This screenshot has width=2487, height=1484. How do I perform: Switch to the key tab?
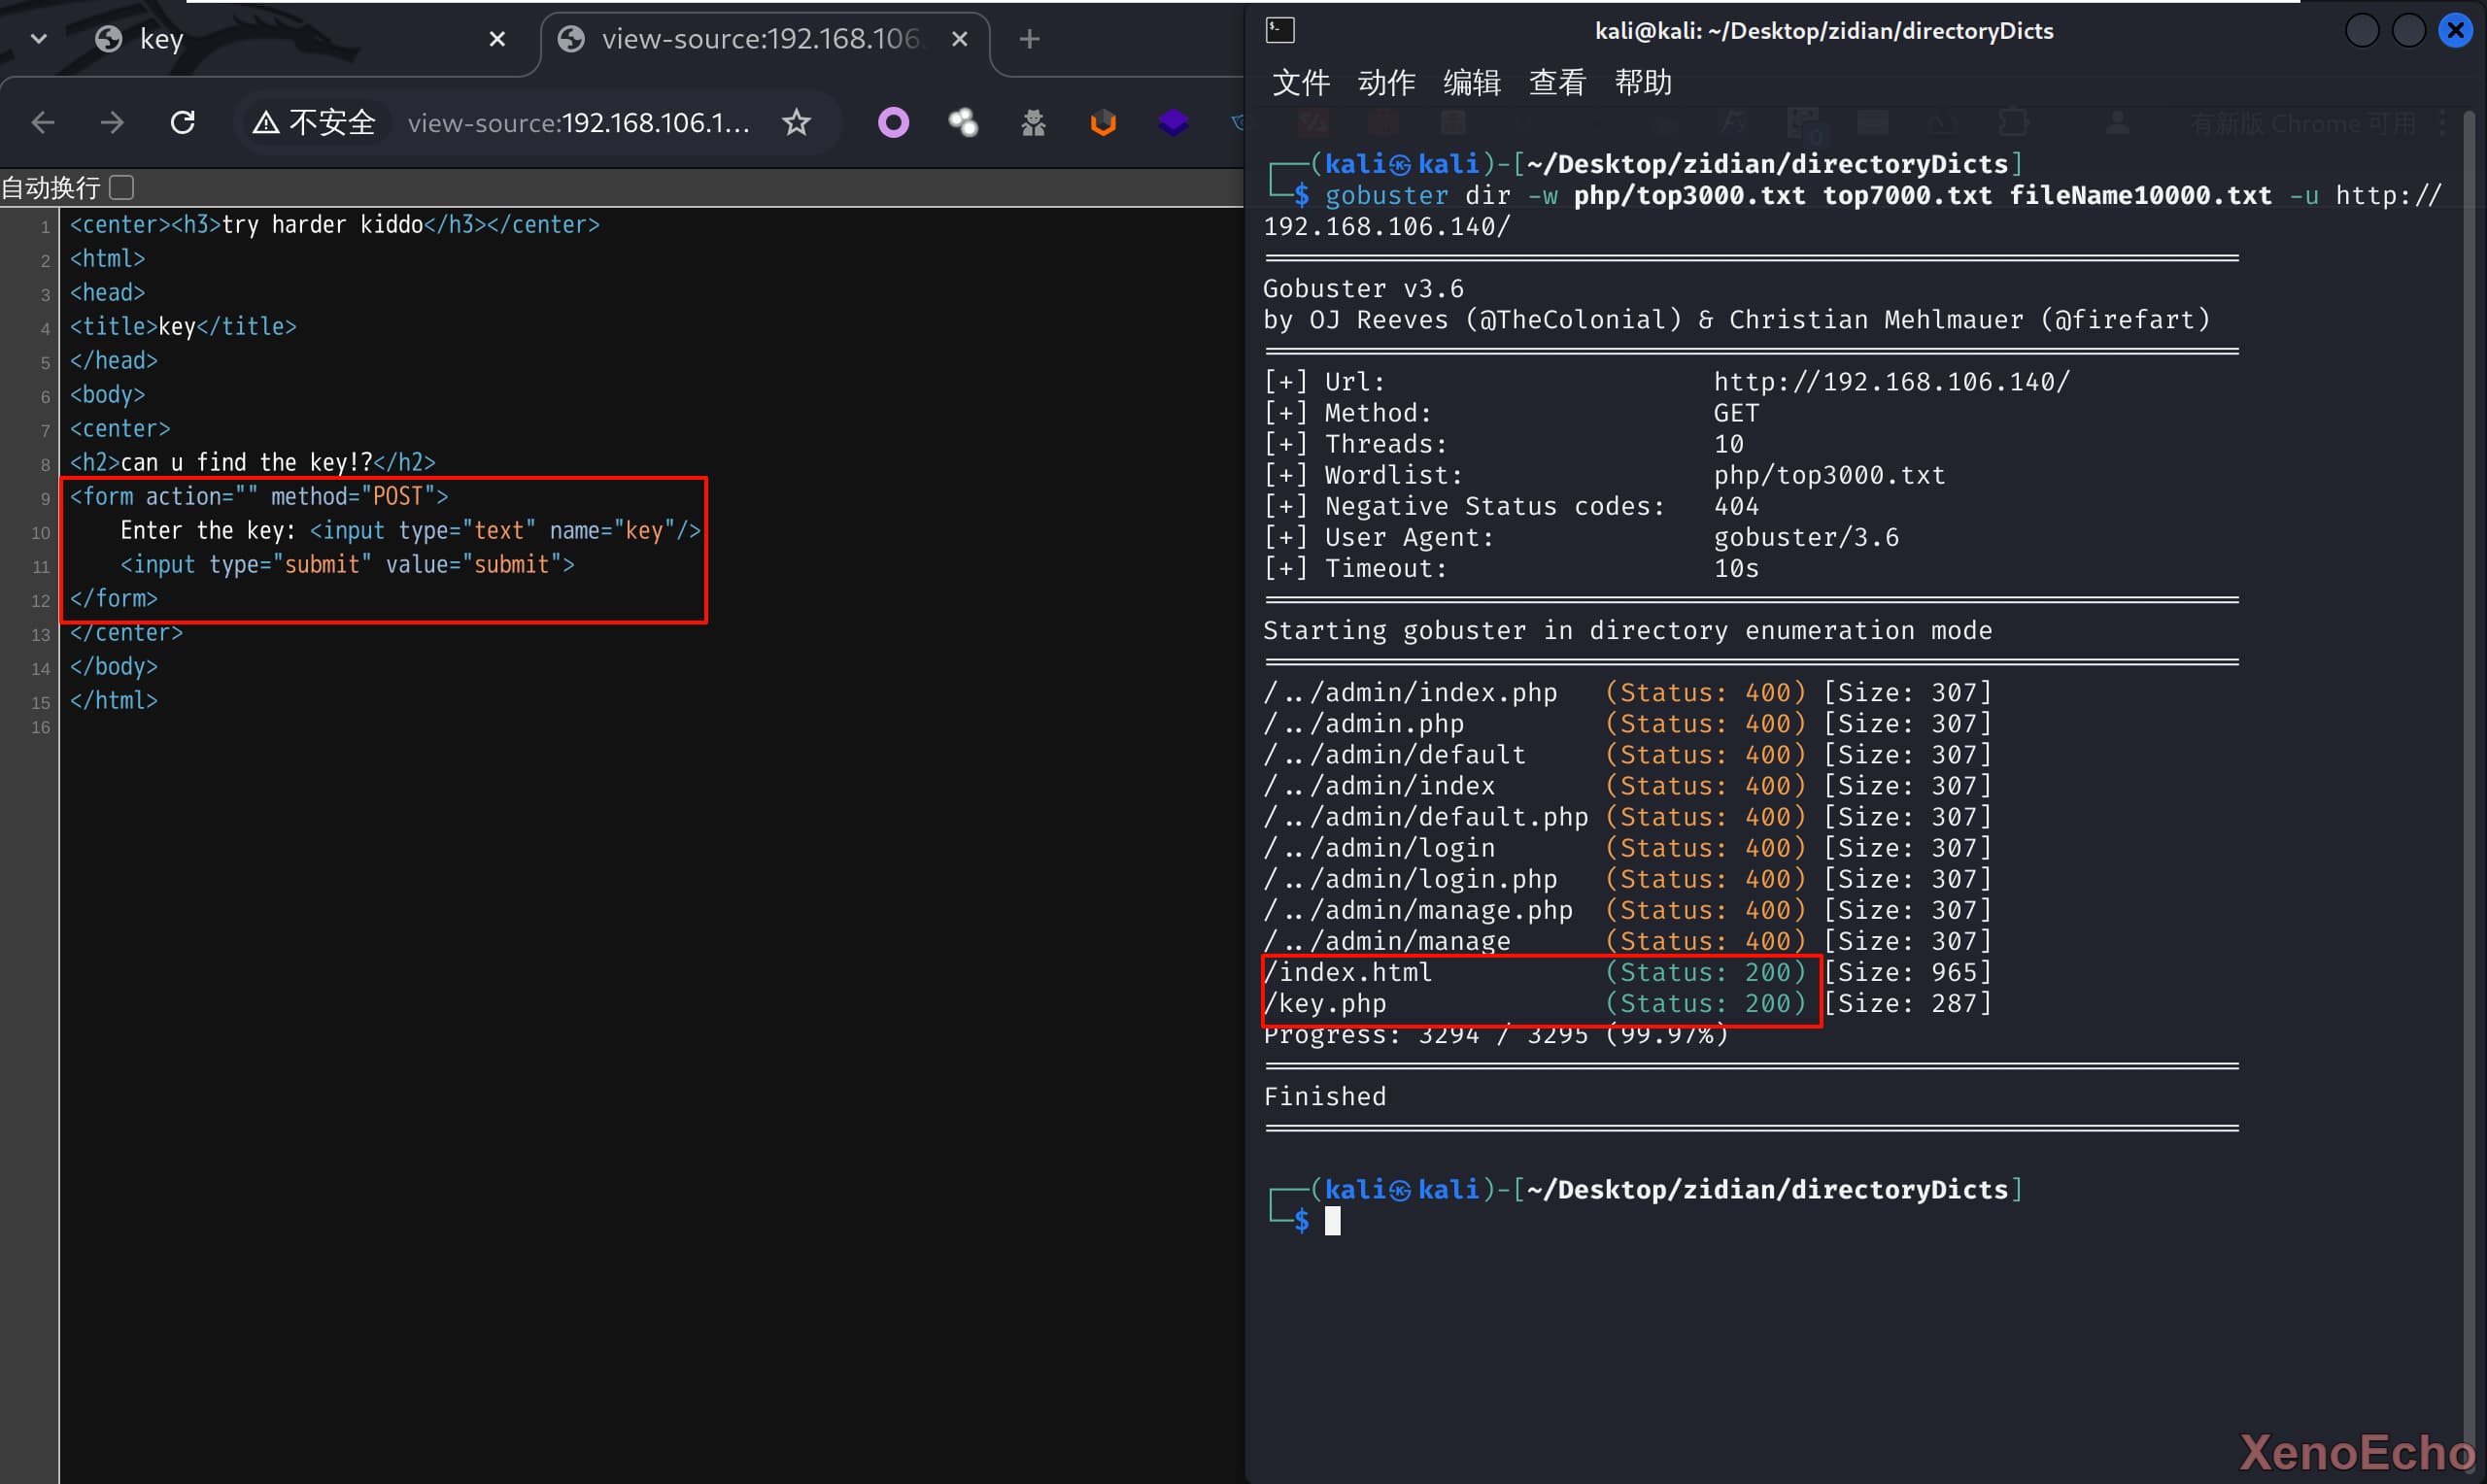(160, 39)
